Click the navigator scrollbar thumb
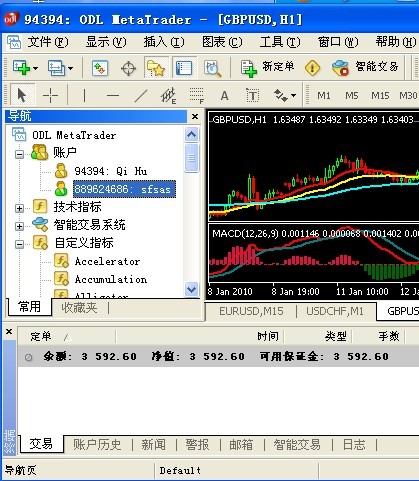 [192, 158]
